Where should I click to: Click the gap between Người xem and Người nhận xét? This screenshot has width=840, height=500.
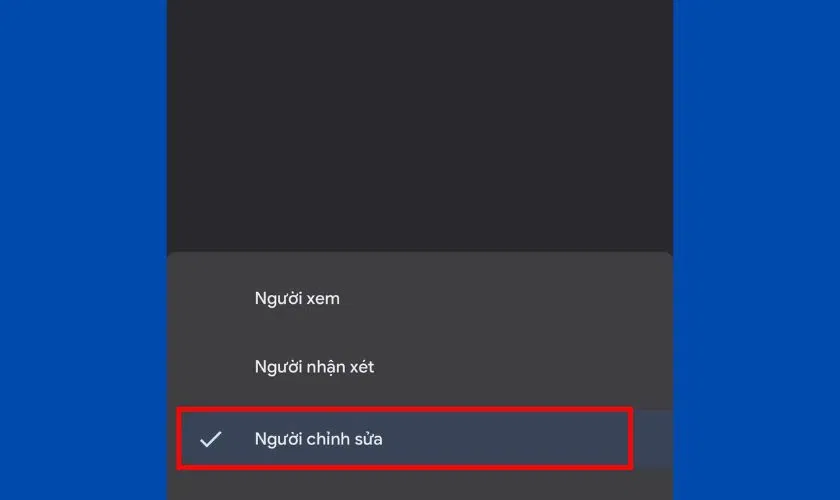coord(420,333)
